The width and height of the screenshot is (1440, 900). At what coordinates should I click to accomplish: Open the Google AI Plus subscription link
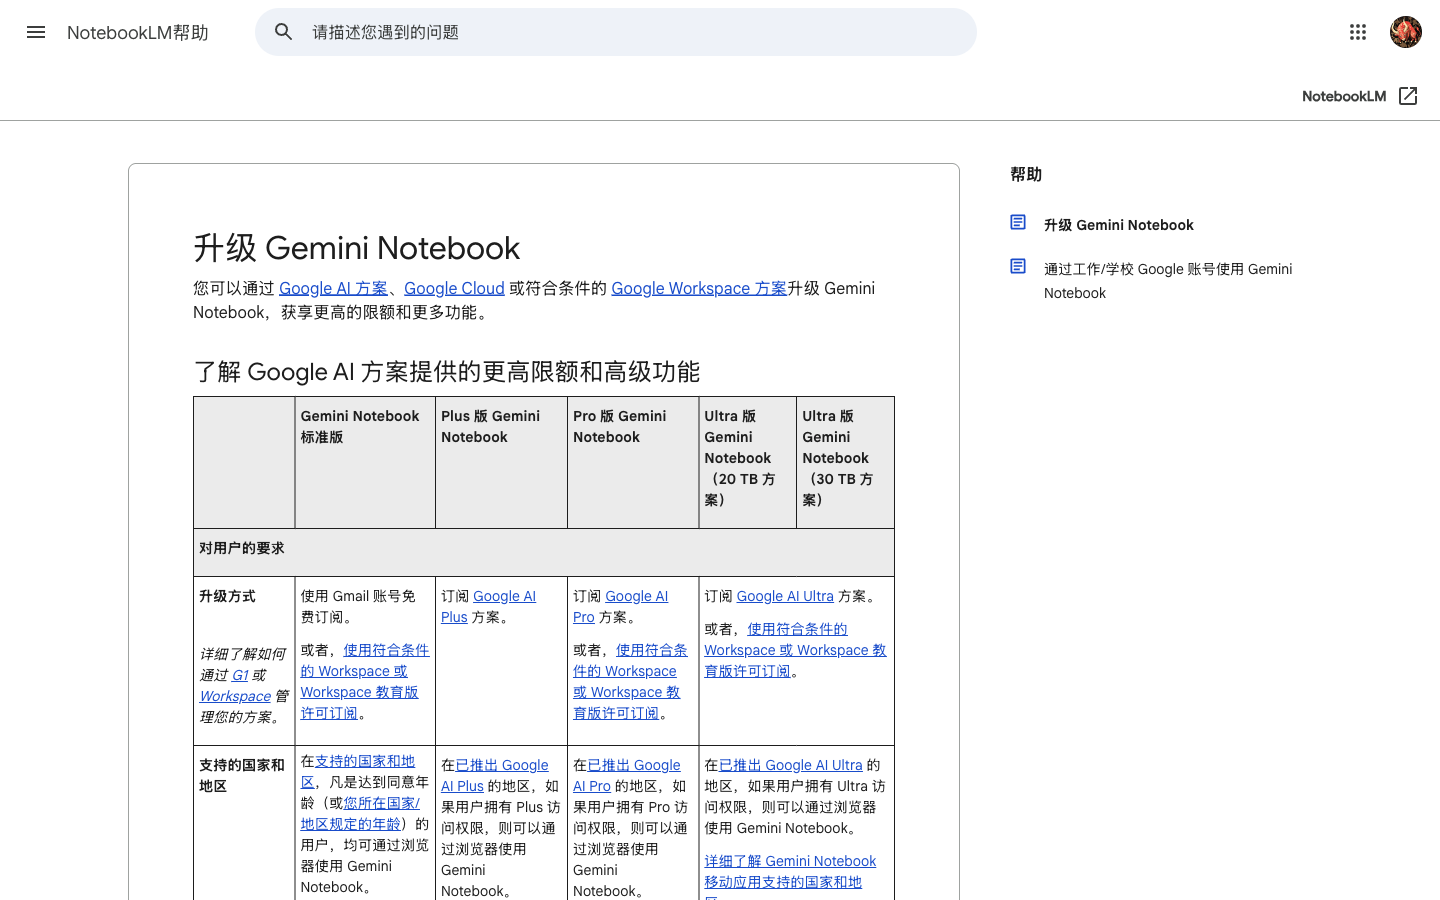(x=488, y=606)
